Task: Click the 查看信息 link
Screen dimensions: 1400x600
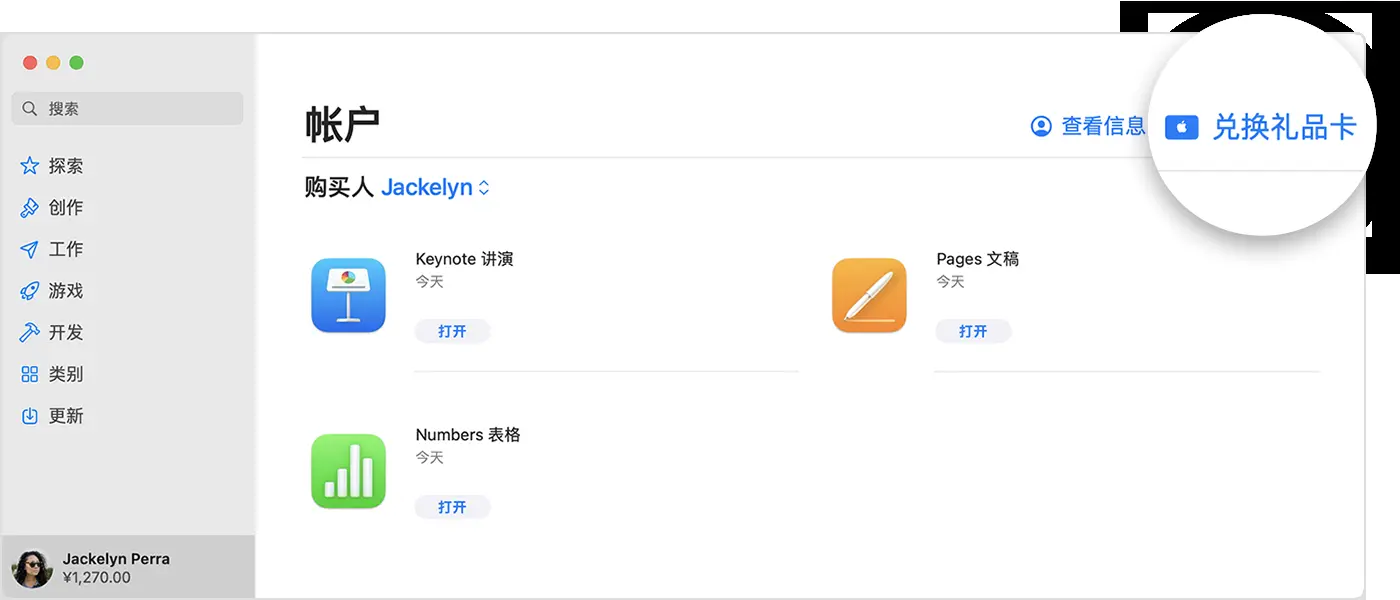Action: click(x=1103, y=126)
